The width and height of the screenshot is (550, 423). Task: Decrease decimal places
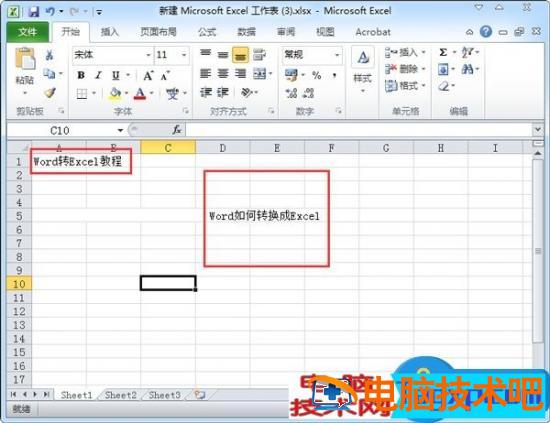pos(308,93)
